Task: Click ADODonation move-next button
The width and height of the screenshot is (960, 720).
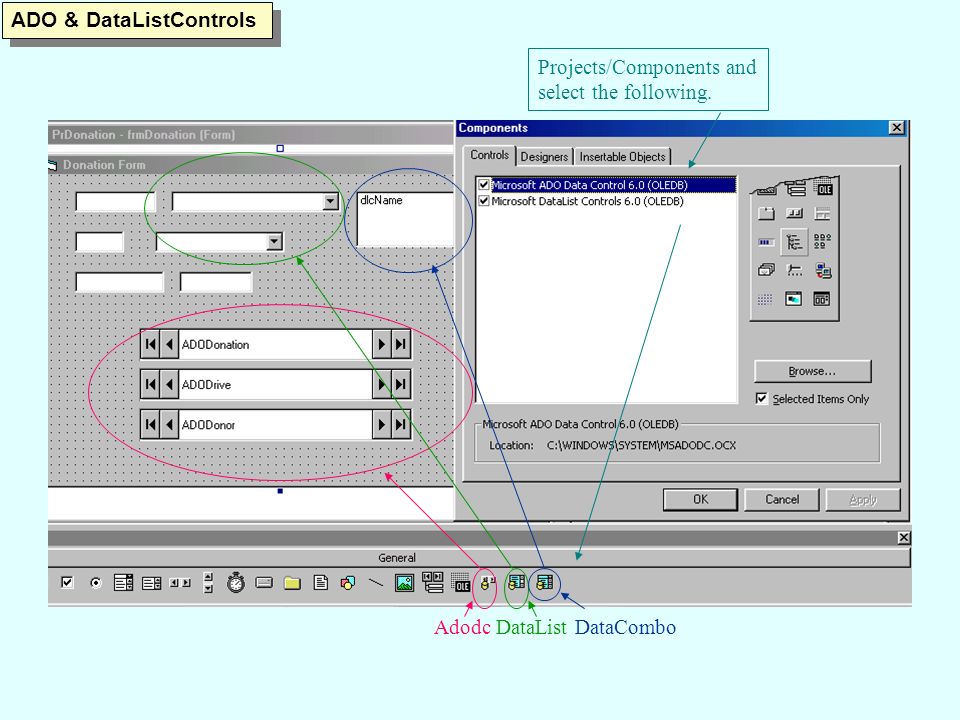Action: pos(381,344)
